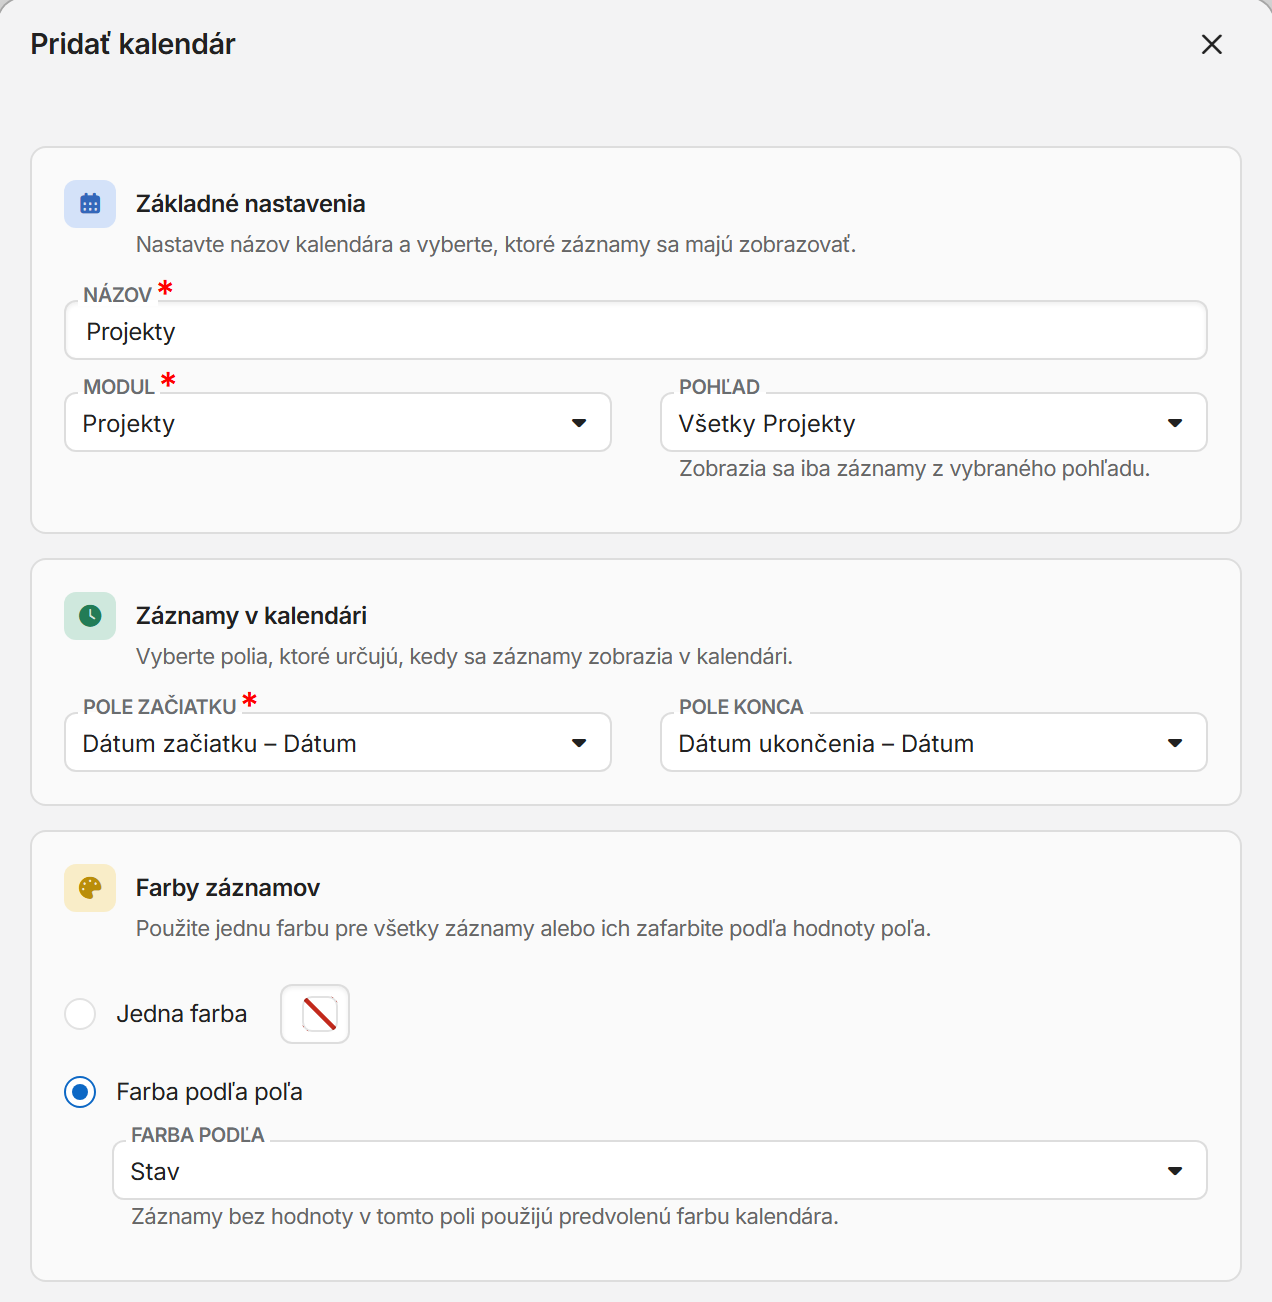Expand the Farba podľa dropdown showing Stav

click(x=660, y=1170)
